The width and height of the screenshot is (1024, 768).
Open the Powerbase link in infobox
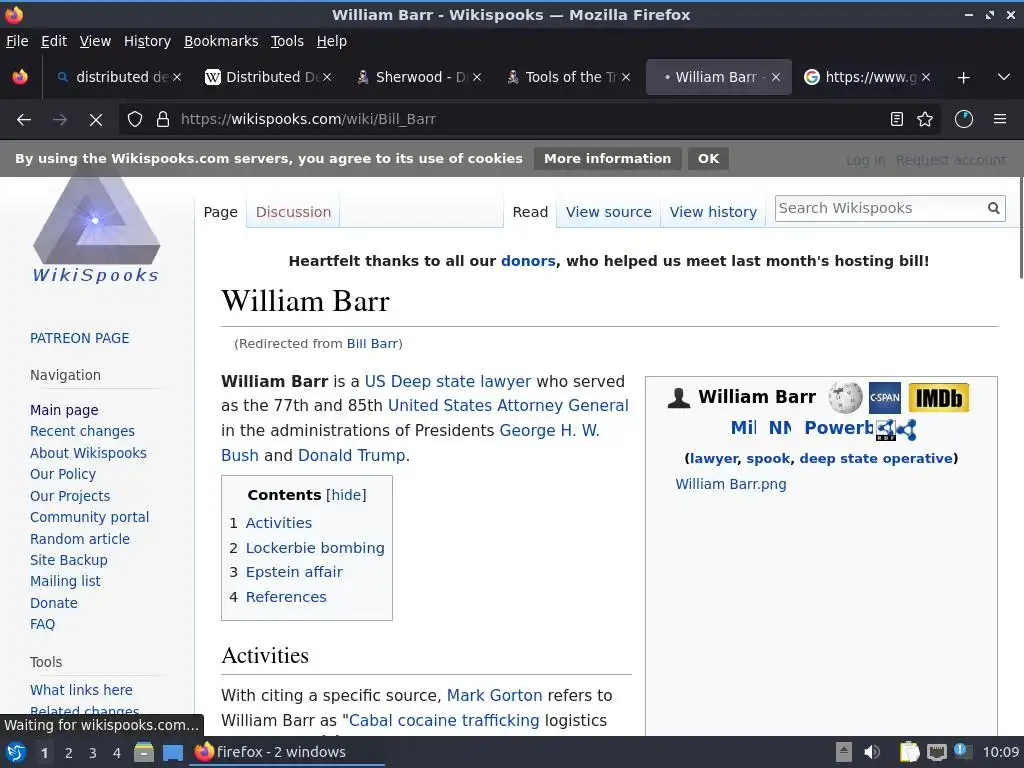click(839, 428)
